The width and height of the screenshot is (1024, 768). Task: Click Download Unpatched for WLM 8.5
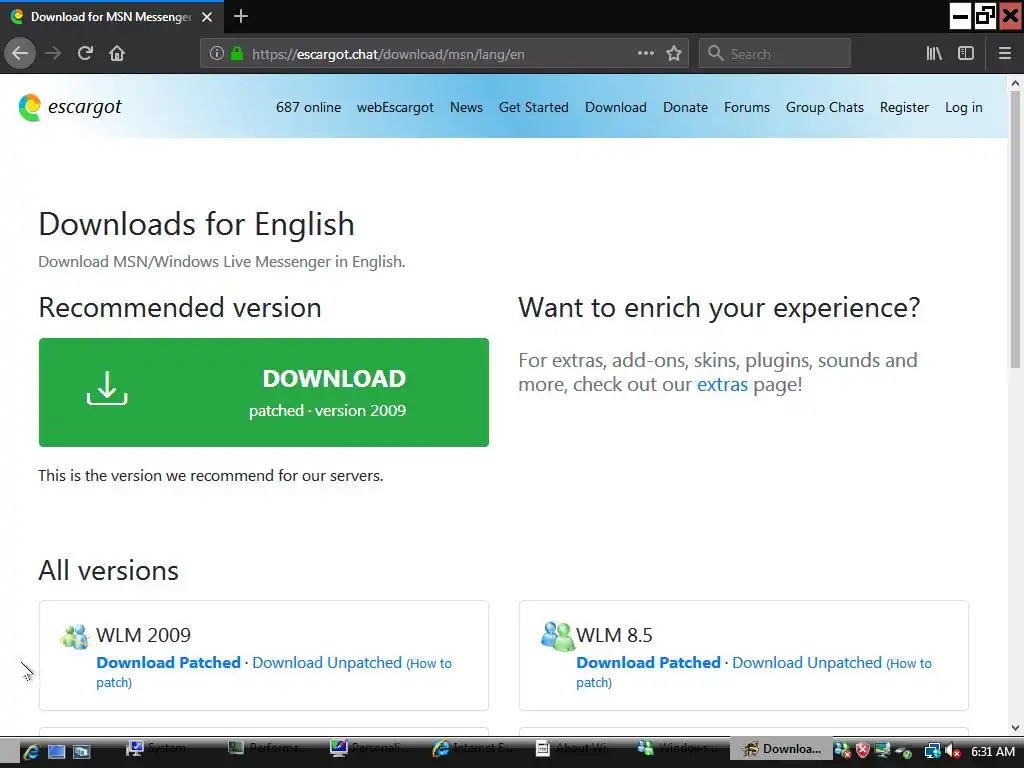tap(807, 662)
